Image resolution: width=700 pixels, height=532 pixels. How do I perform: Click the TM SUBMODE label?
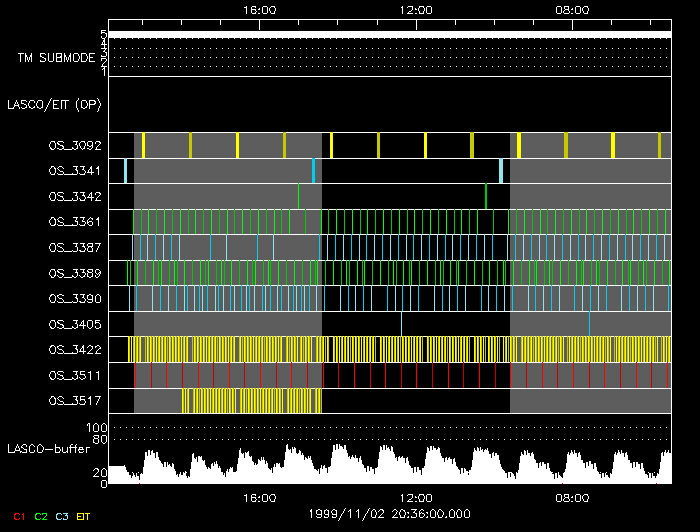56,58
